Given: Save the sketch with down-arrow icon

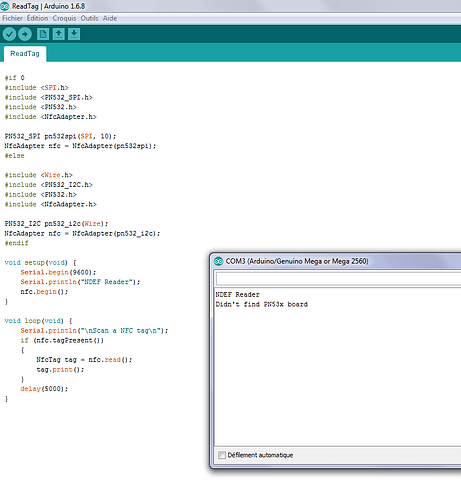Looking at the screenshot, I should point(74,34).
